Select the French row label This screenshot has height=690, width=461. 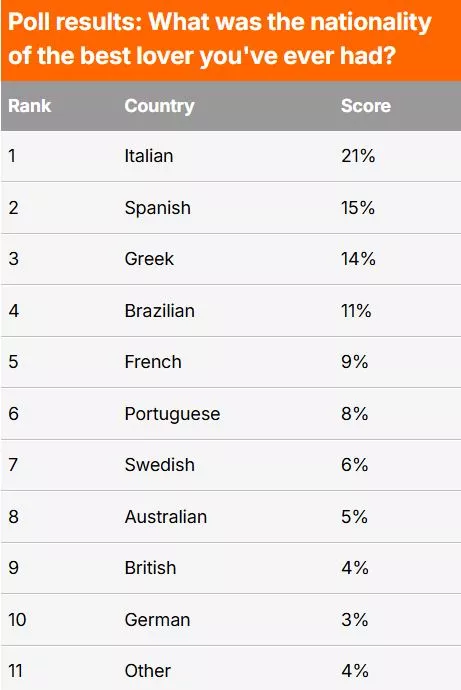pos(153,362)
